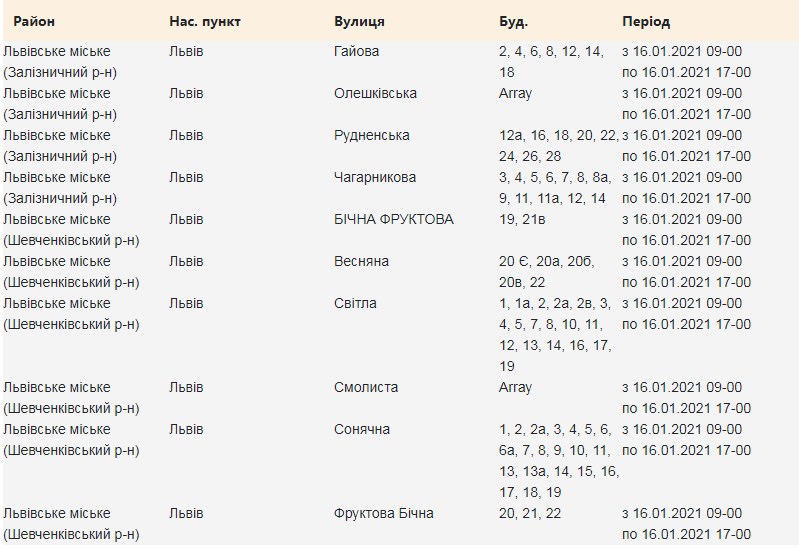The width and height of the screenshot is (799, 548).
Task: Click the Фруктова Бічна street name
Action: tap(384, 513)
